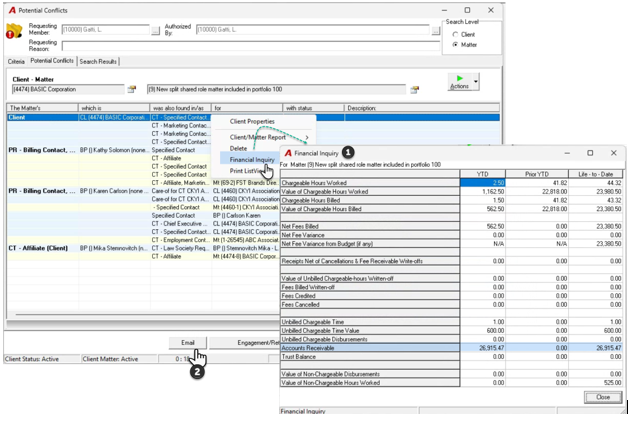Select the Accounts Receivable row label

point(370,348)
